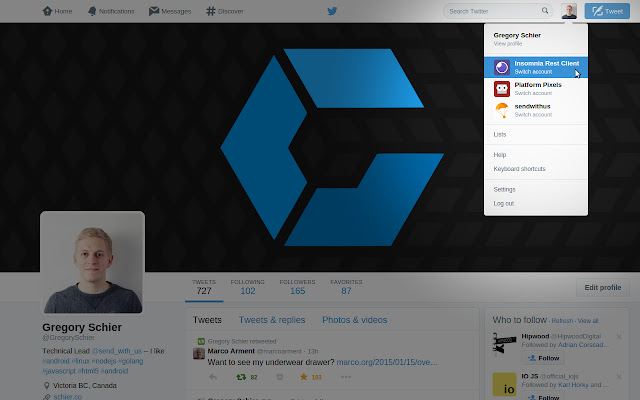The width and height of the screenshot is (640, 400).
Task: Click the search magnifier icon
Action: (545, 11)
